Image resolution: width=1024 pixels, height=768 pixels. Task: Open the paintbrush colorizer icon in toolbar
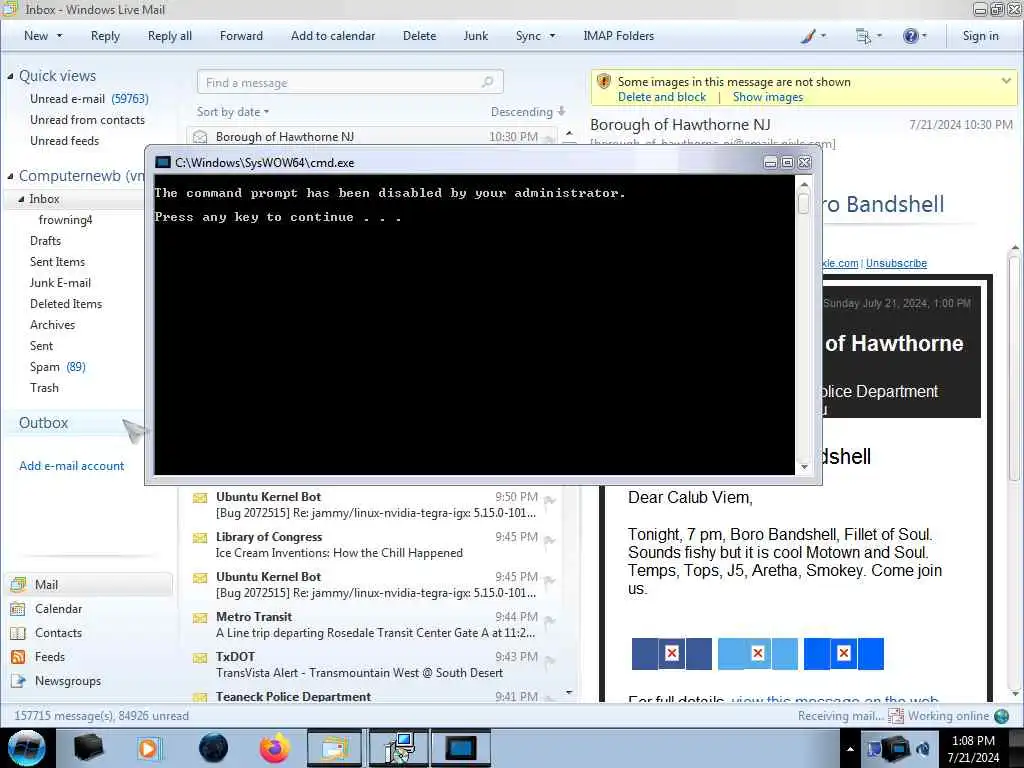(x=808, y=37)
